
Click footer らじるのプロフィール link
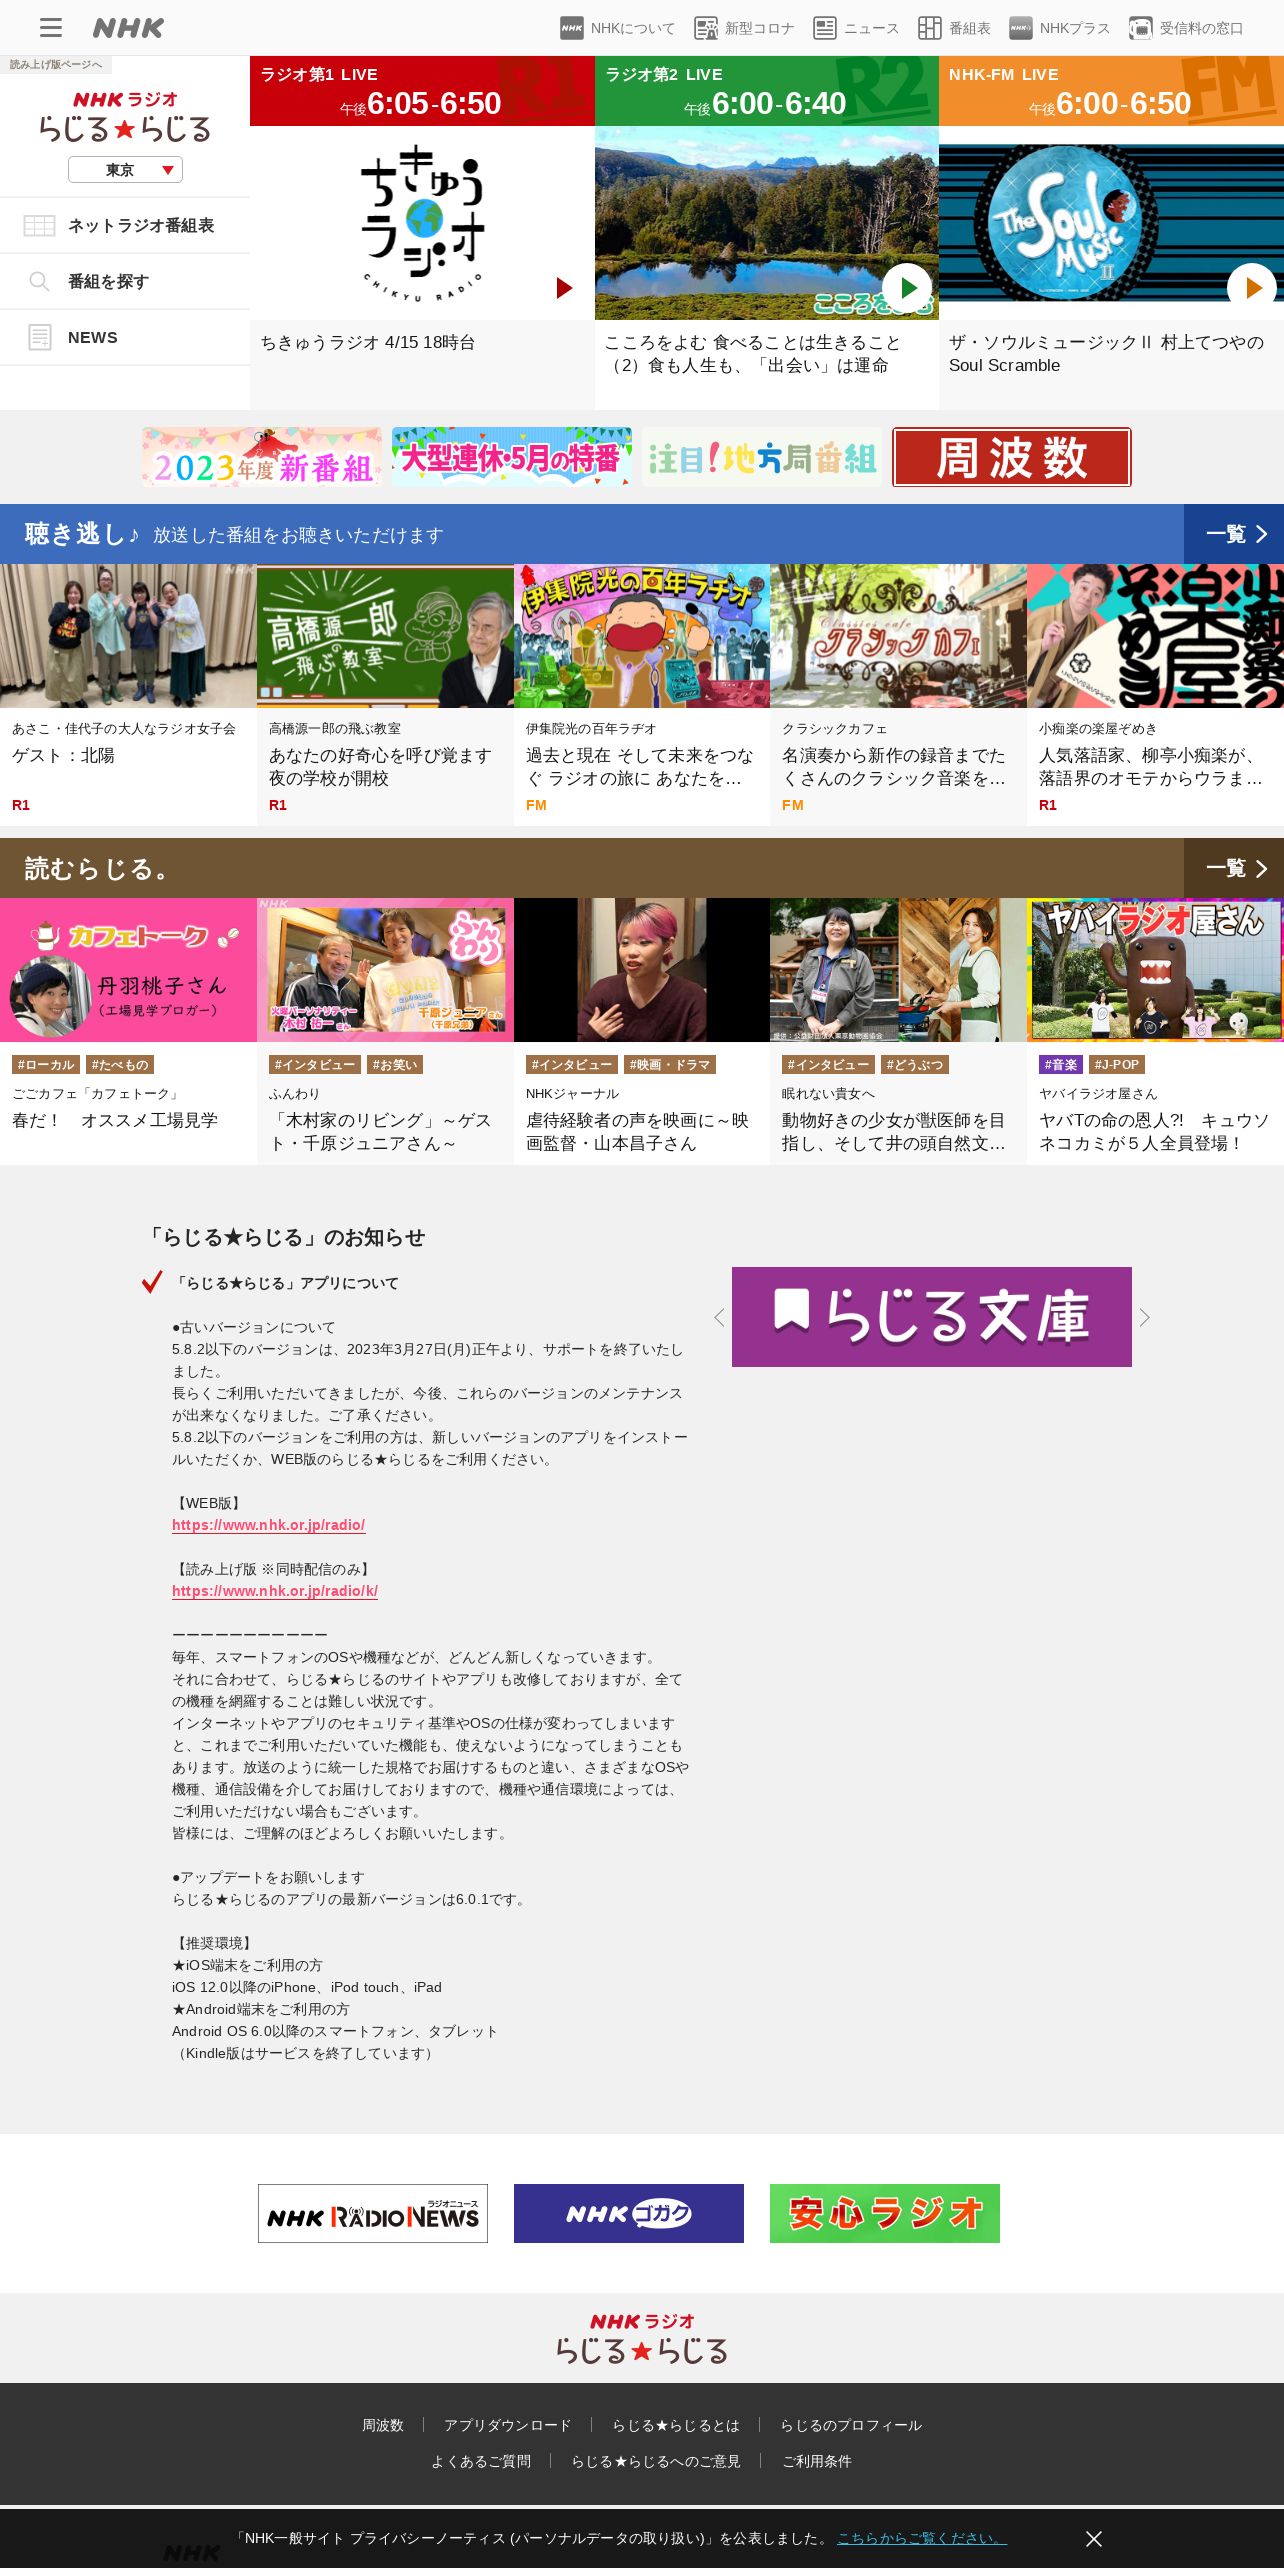pyautogui.click(x=851, y=2425)
